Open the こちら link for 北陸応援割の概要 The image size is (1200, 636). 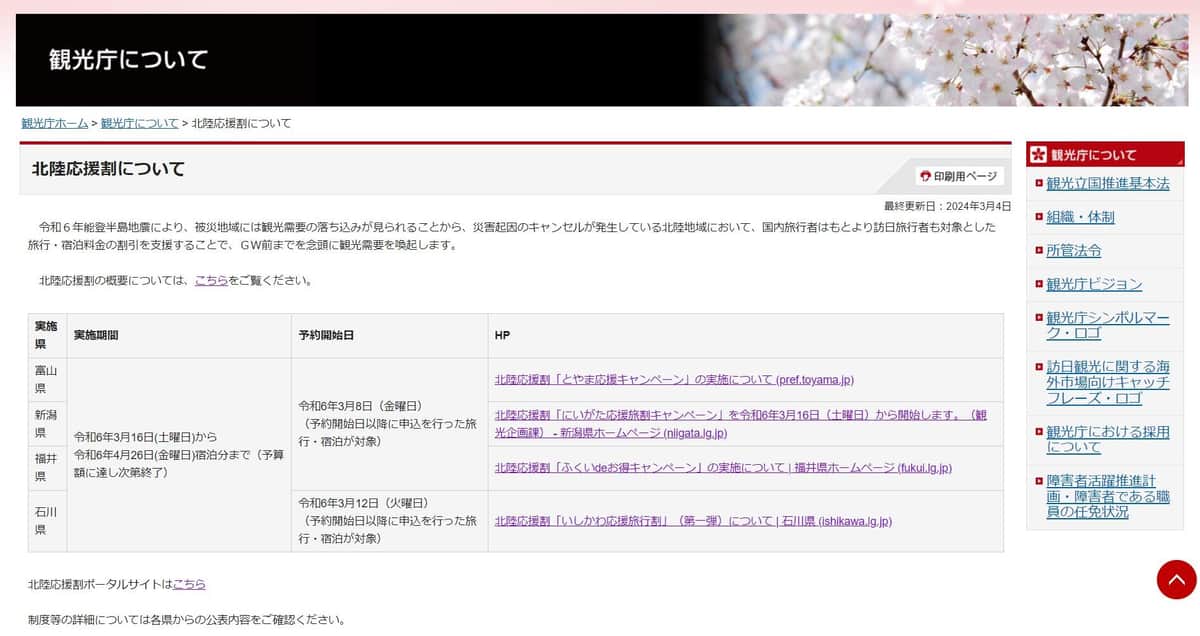coord(211,281)
